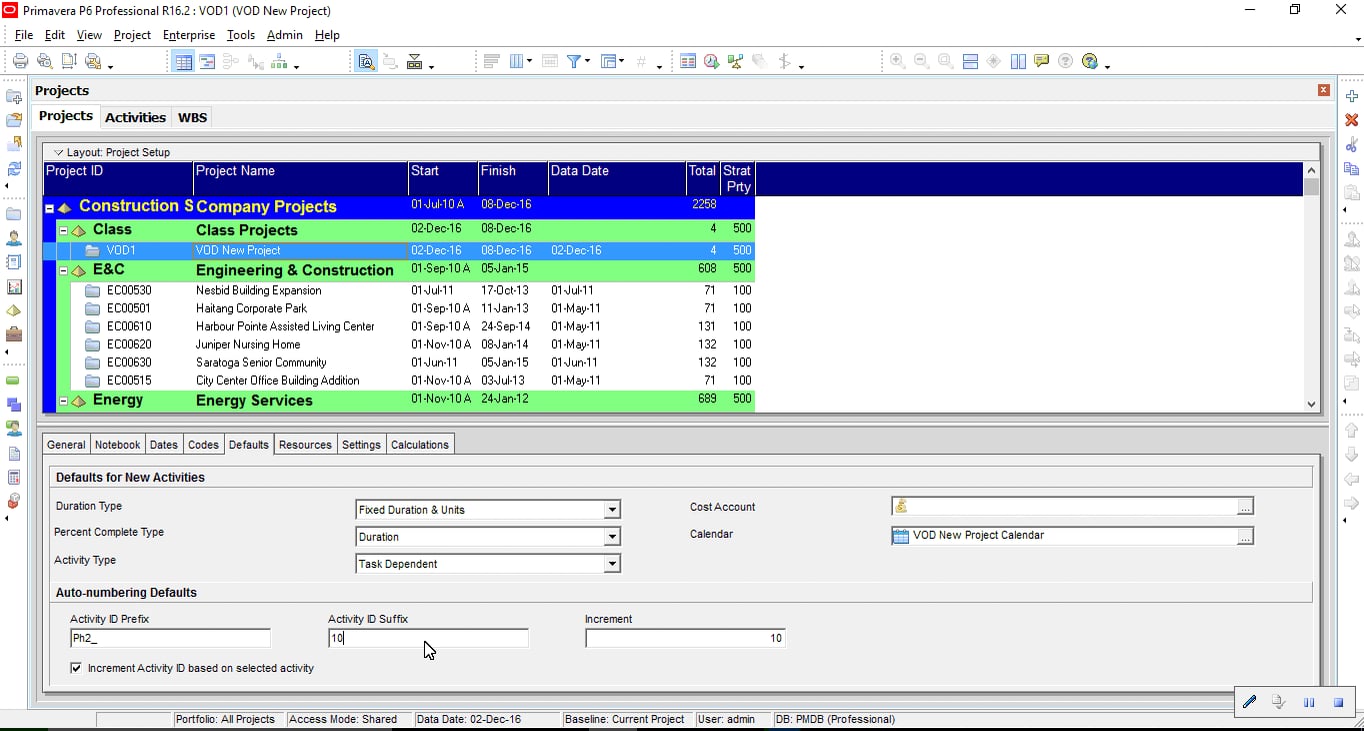Collapse the E&C Engineering & Construction group
This screenshot has width=1364, height=731.
(63, 271)
